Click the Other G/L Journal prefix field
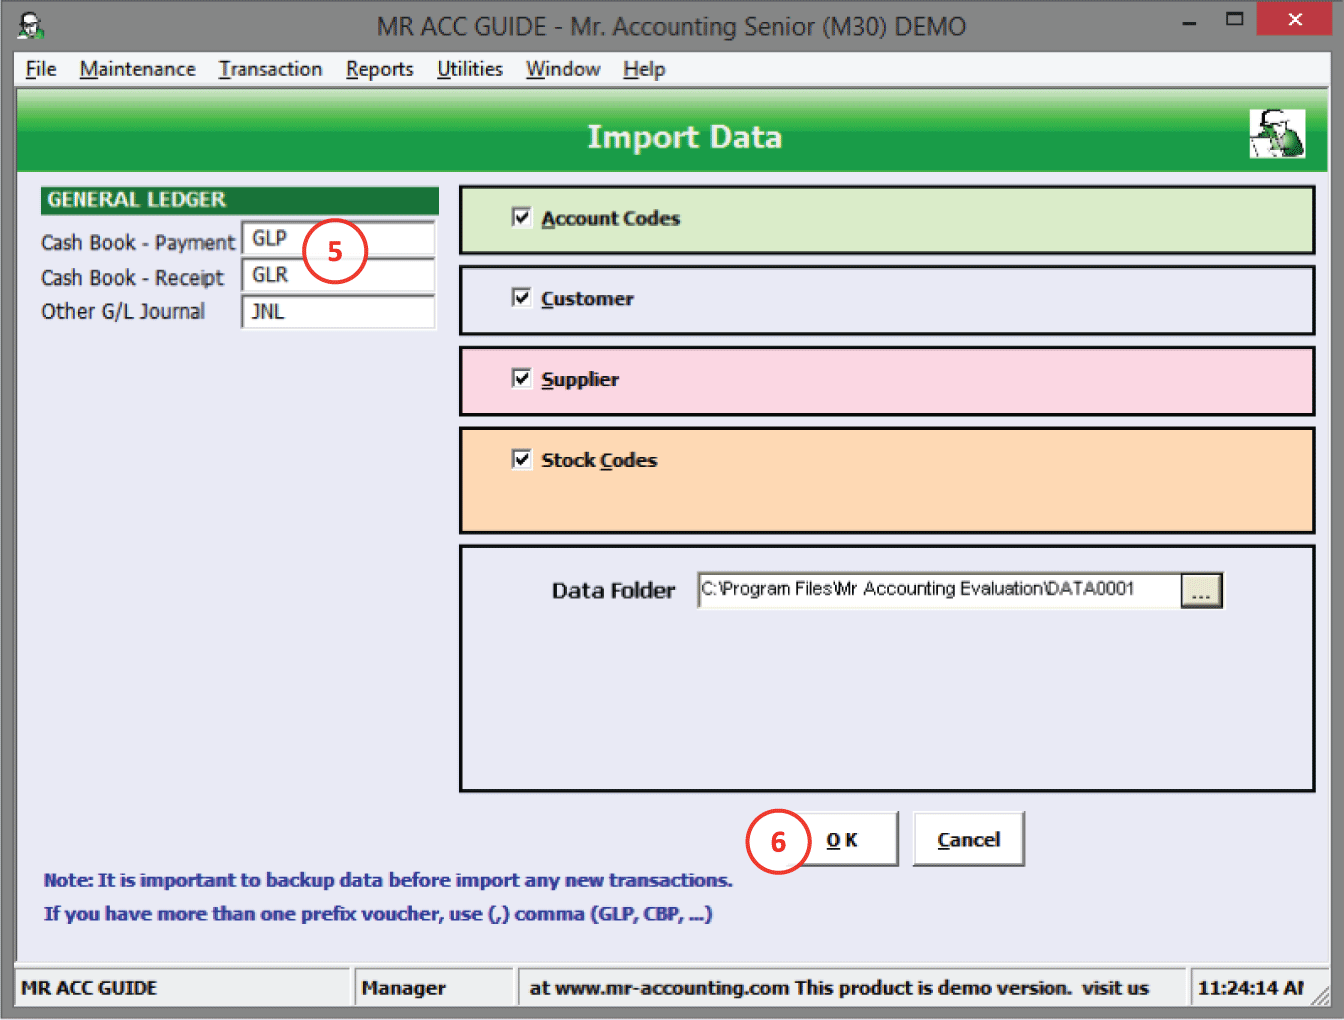Screen dimensions: 1344x1020 coord(338,311)
